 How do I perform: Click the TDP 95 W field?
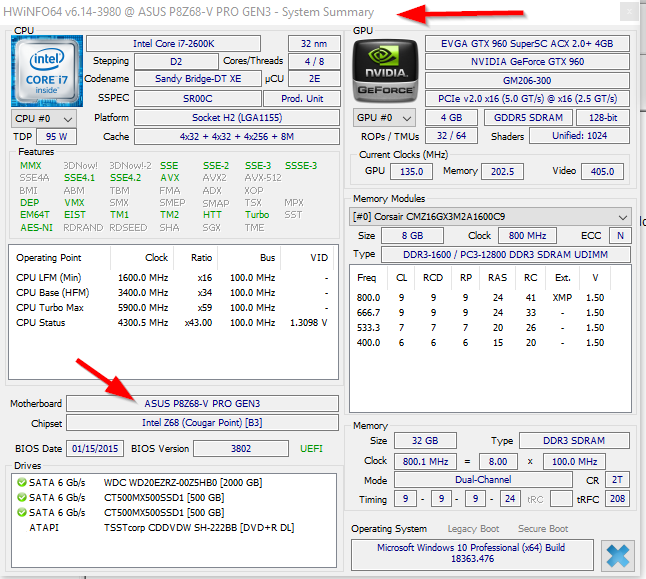pos(56,137)
